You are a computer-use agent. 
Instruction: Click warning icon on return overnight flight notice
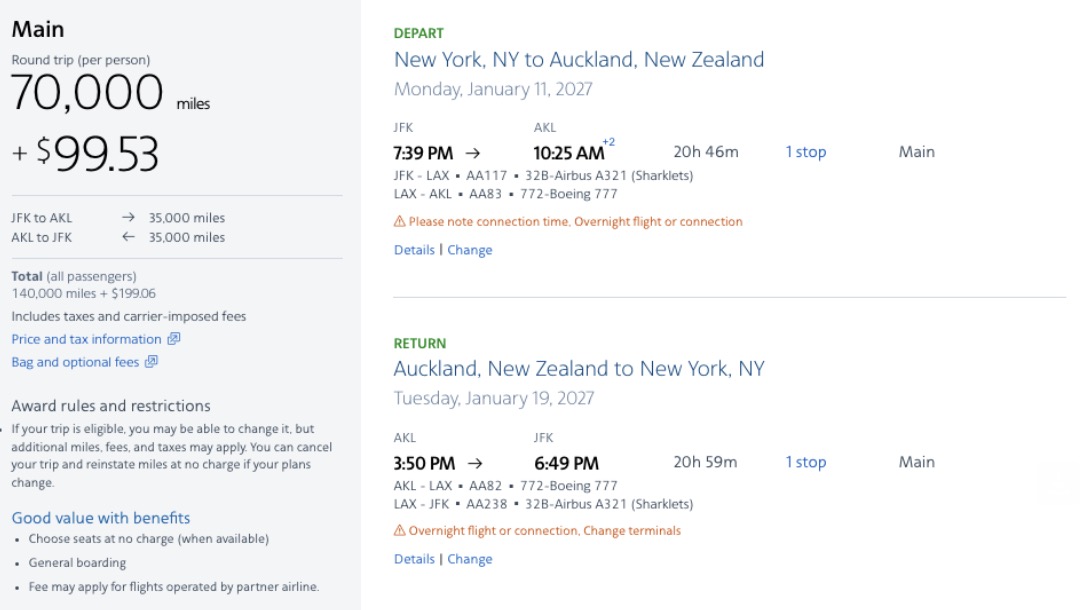tap(399, 531)
